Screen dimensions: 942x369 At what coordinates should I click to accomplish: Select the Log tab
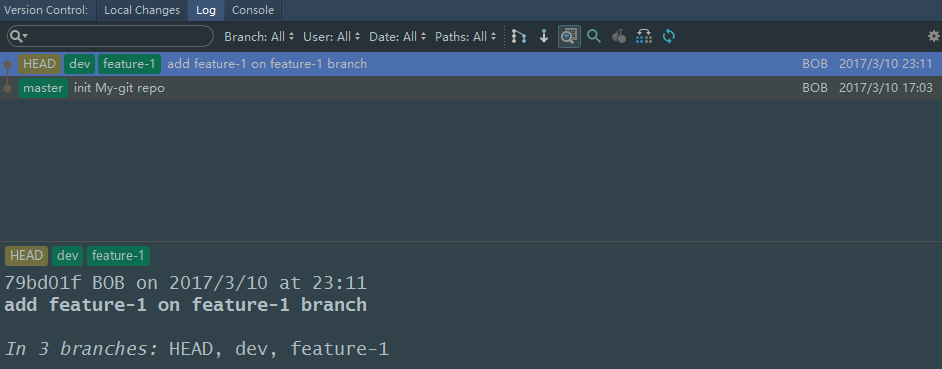pyautogui.click(x=206, y=10)
